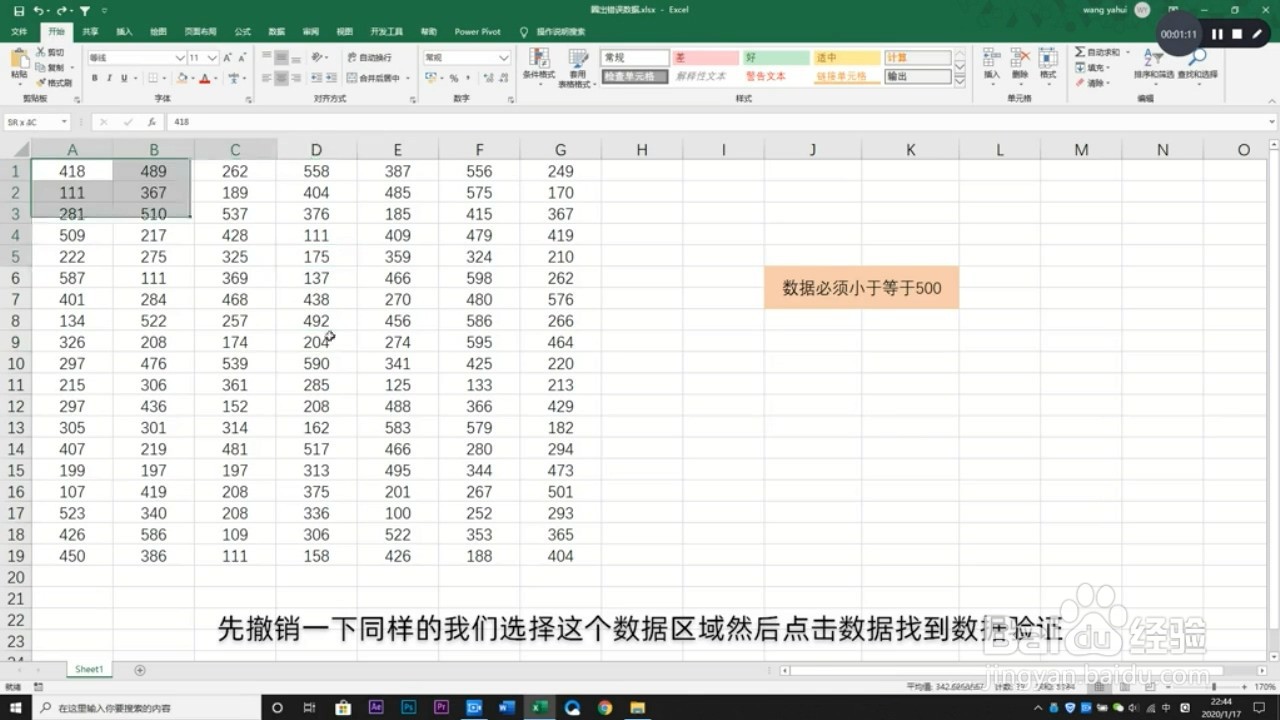Apply the 检查单元格 cell style
Screen dimensions: 1280x720
click(636, 76)
